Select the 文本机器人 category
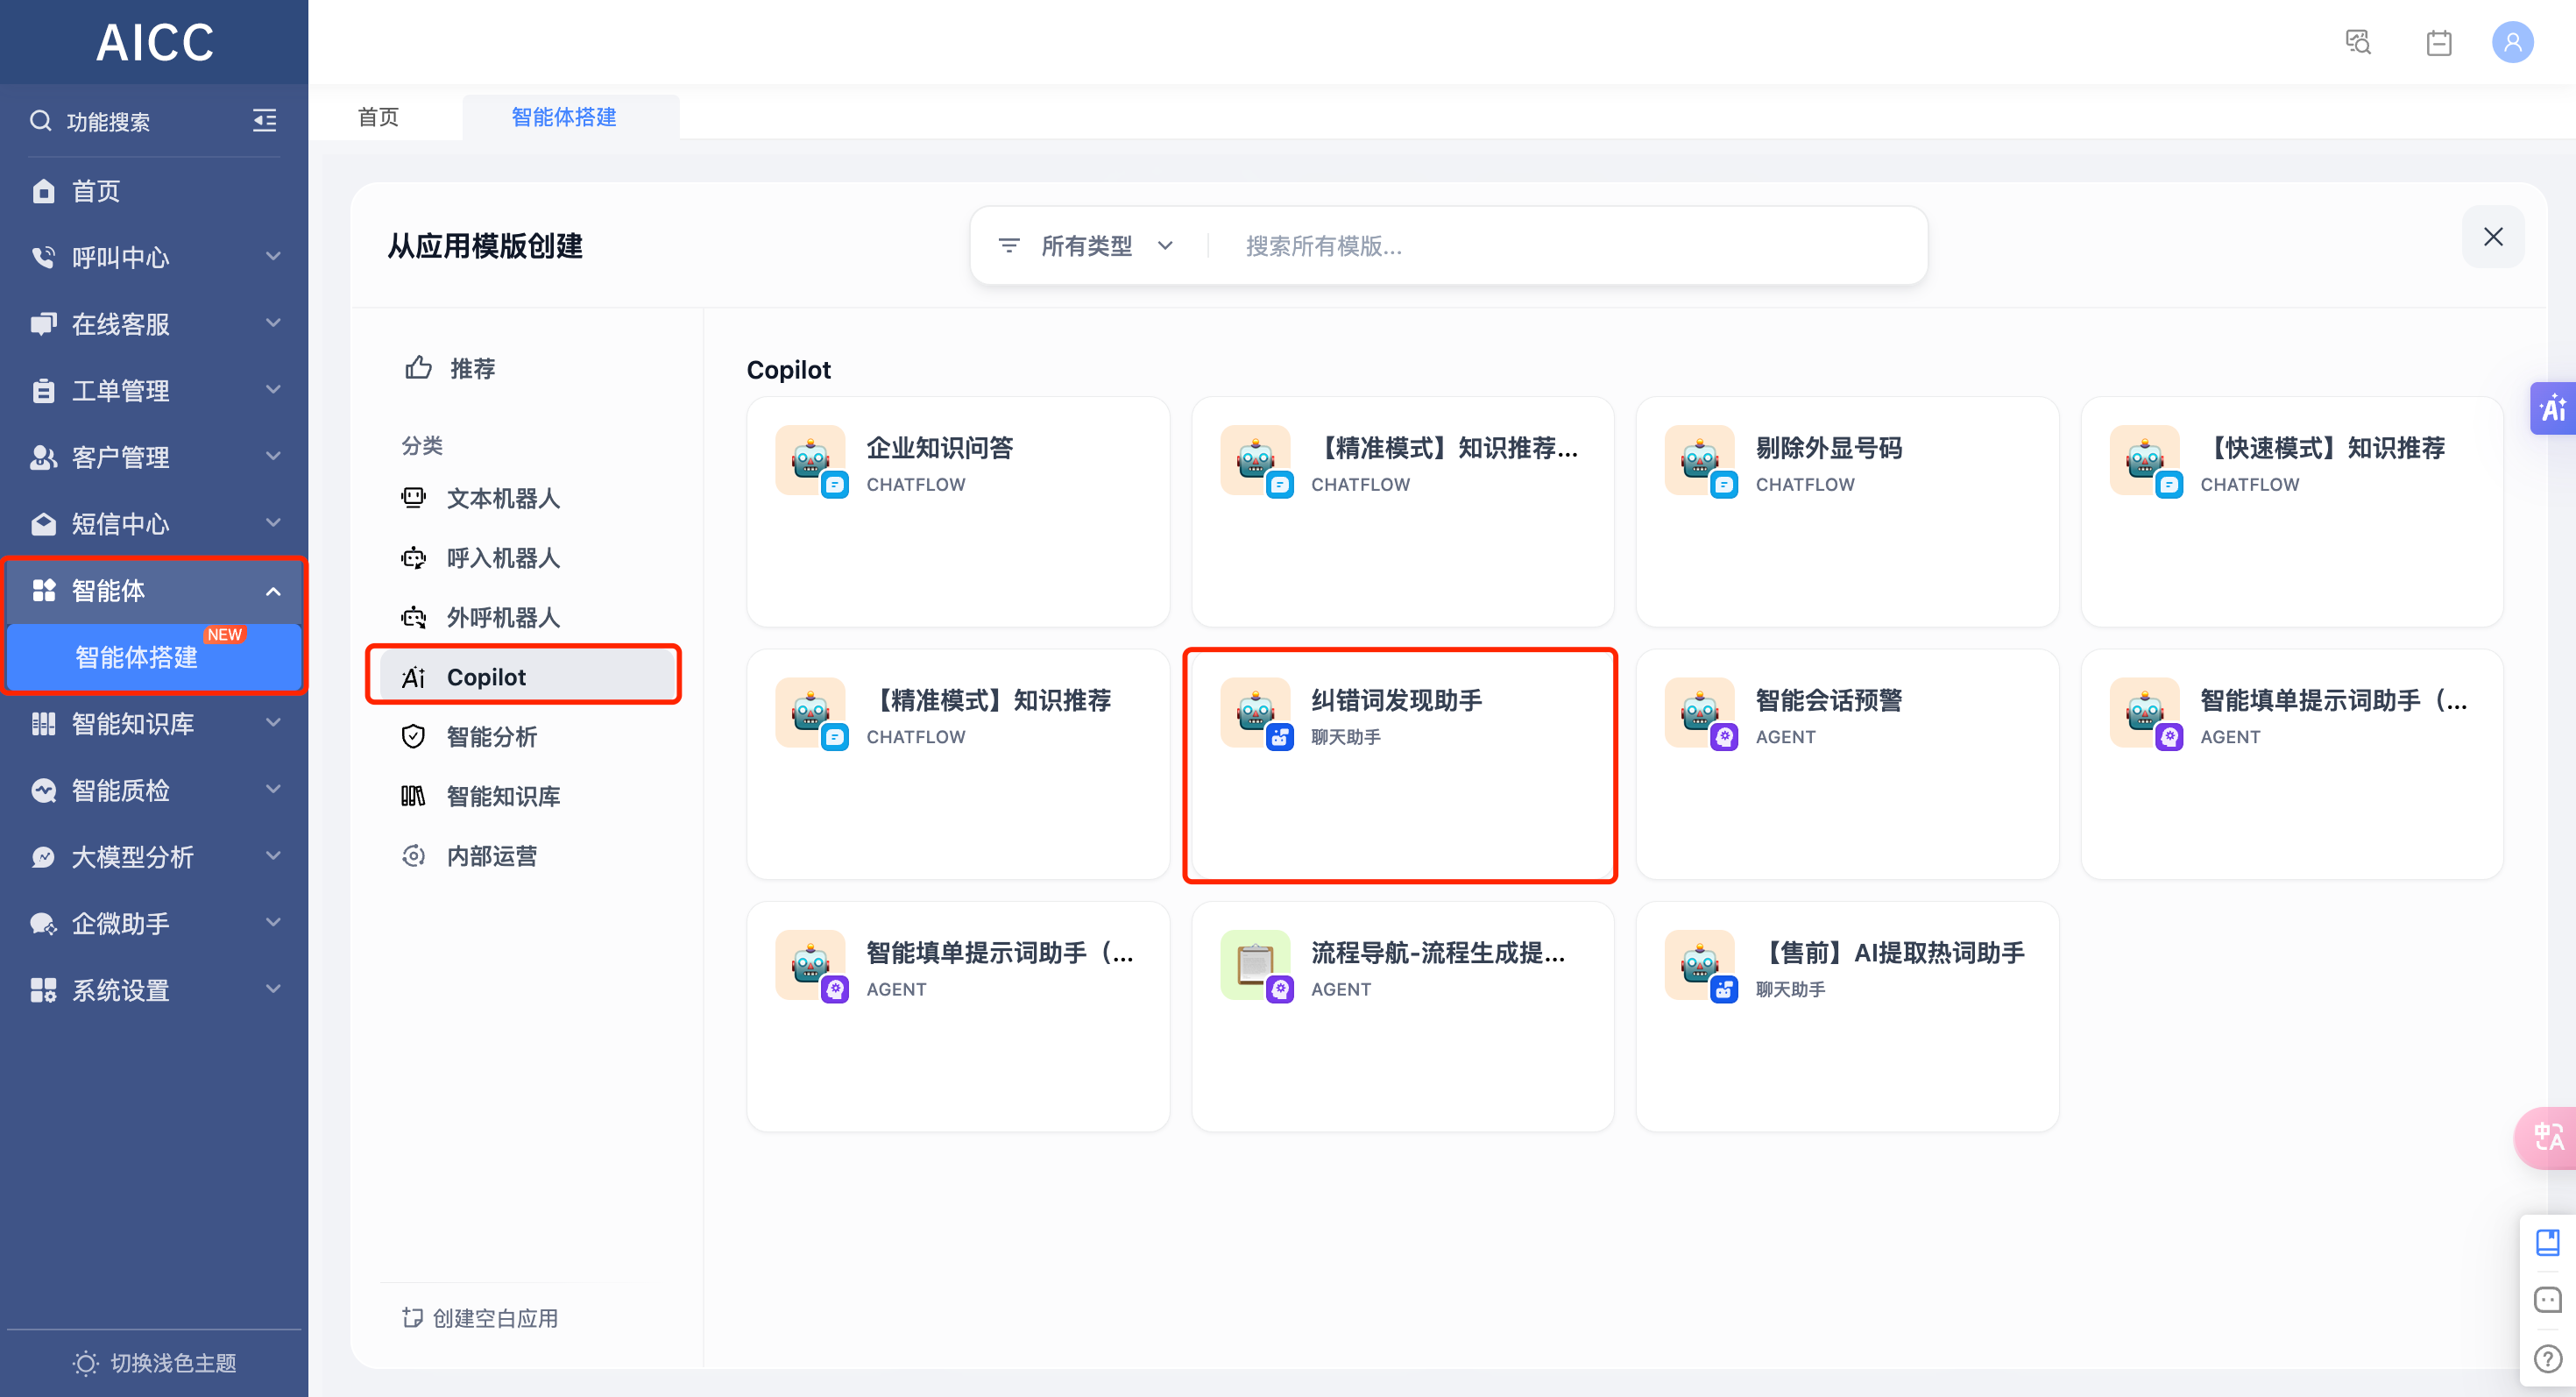2576x1397 pixels. (x=527, y=498)
